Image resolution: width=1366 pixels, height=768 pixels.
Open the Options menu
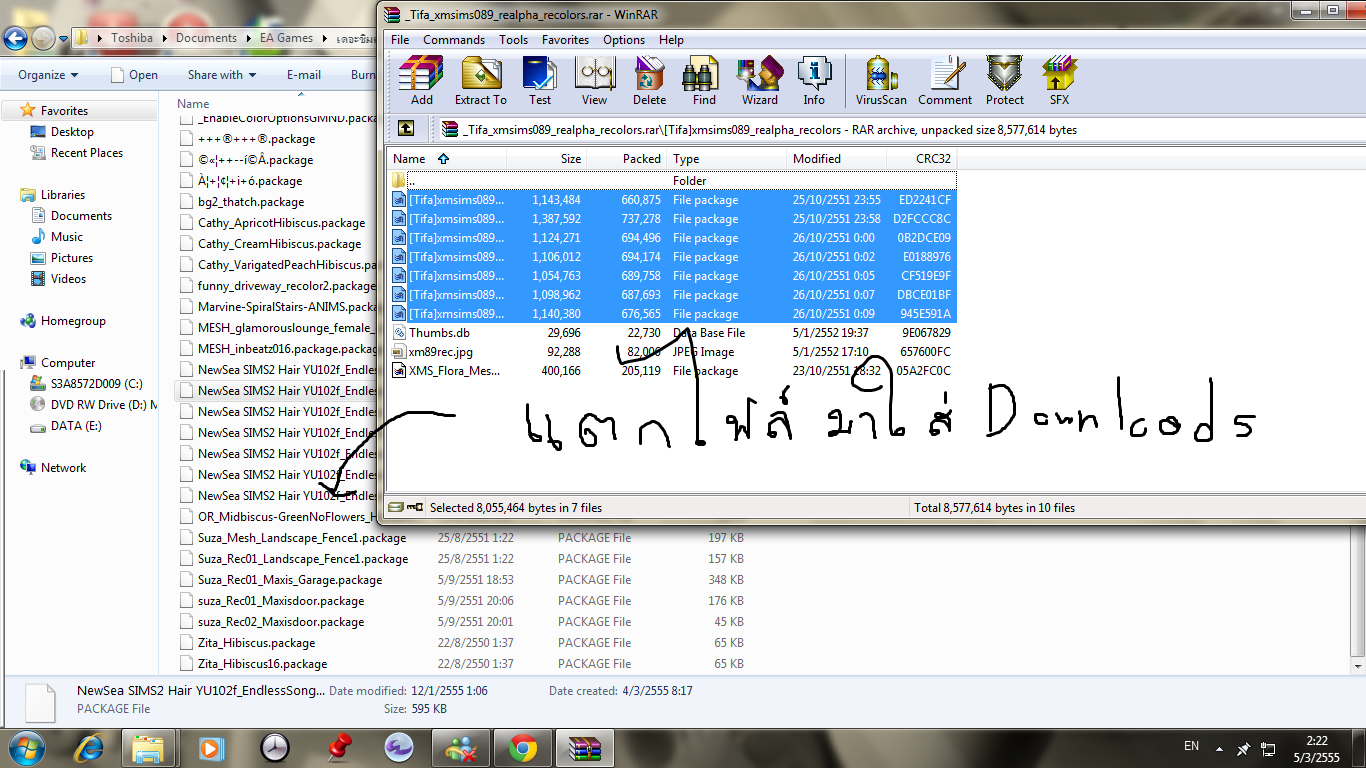pyautogui.click(x=624, y=40)
